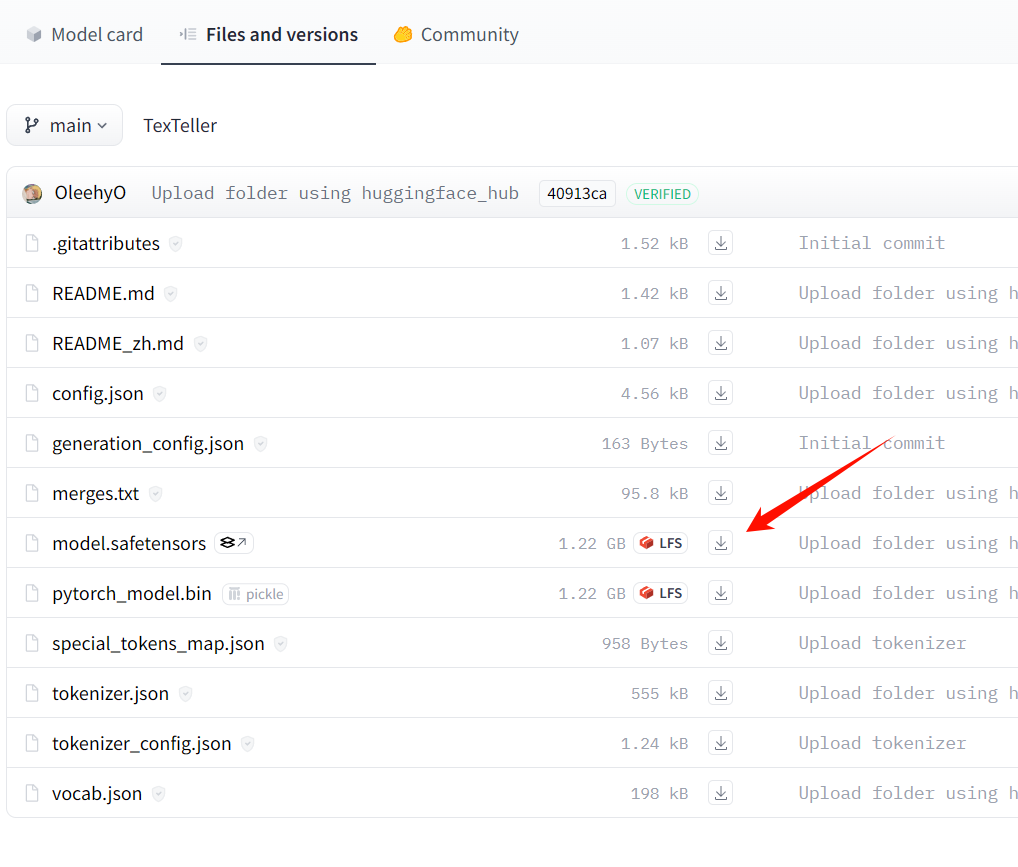The width and height of the screenshot is (1018, 867).
Task: Click the 95.8 kB size of merges.txt
Action: [x=654, y=494]
